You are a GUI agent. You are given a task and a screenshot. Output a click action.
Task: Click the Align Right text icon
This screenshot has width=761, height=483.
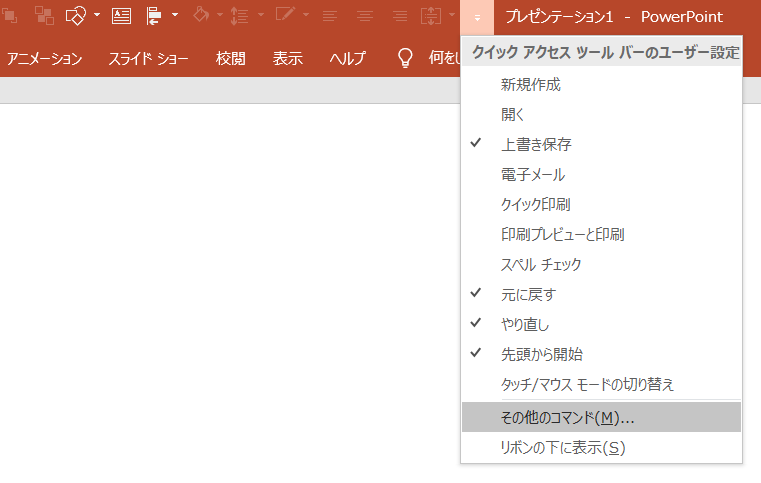coord(400,17)
